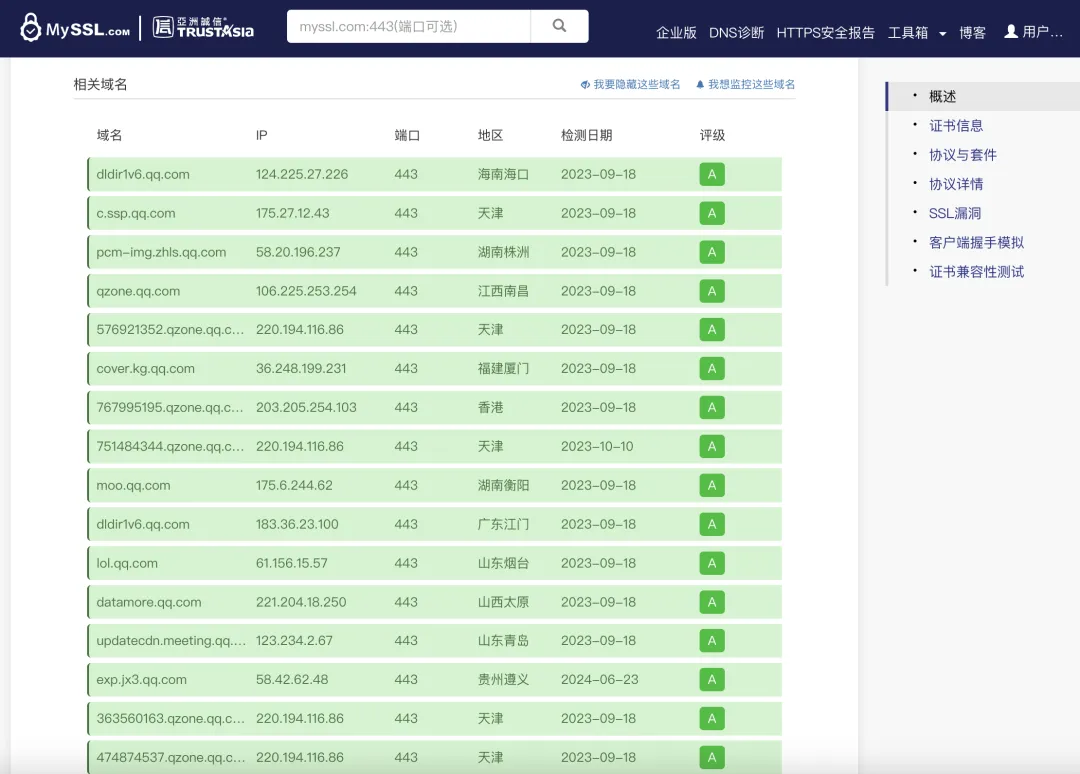The width and height of the screenshot is (1080, 774).
Task: Click the A rating badge for 576921352.qzone row
Action: (x=712, y=330)
